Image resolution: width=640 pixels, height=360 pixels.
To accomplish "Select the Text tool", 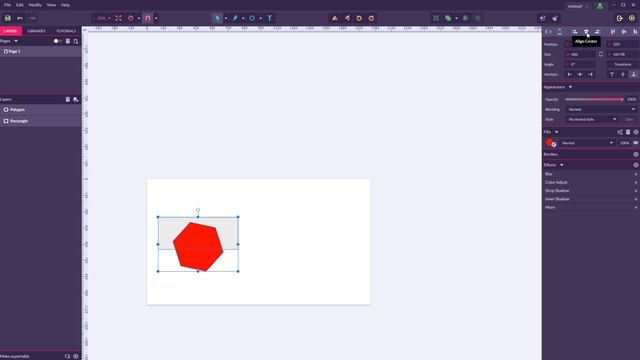I will tap(270, 18).
